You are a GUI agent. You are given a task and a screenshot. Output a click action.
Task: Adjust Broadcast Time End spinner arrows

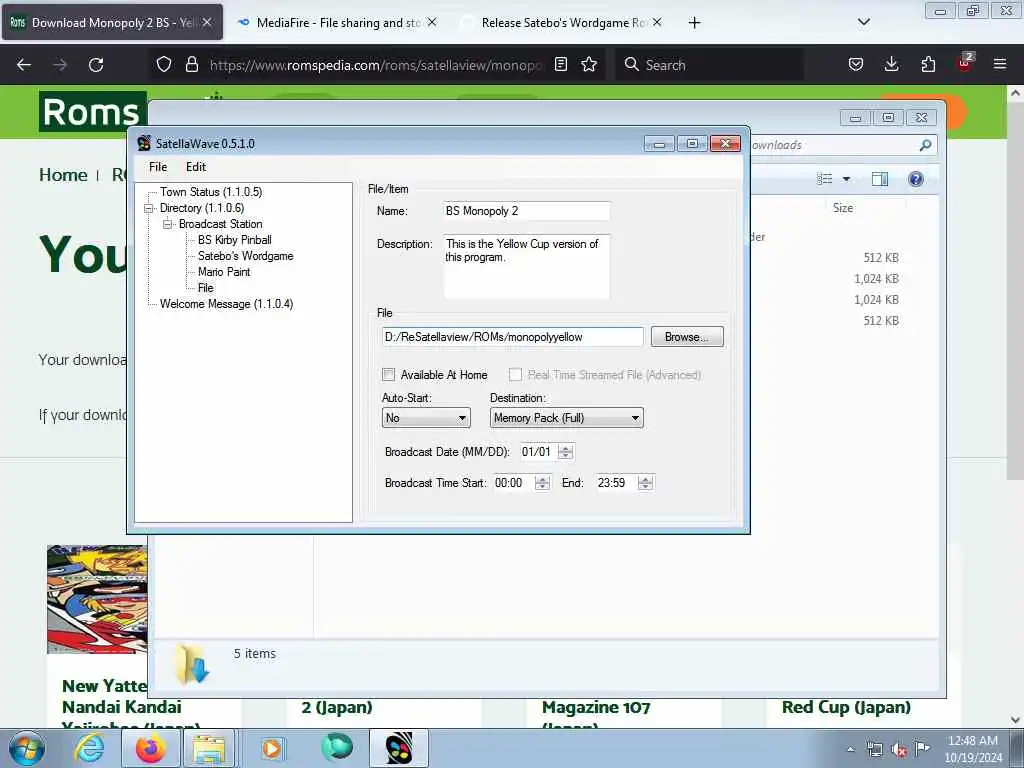(x=645, y=483)
